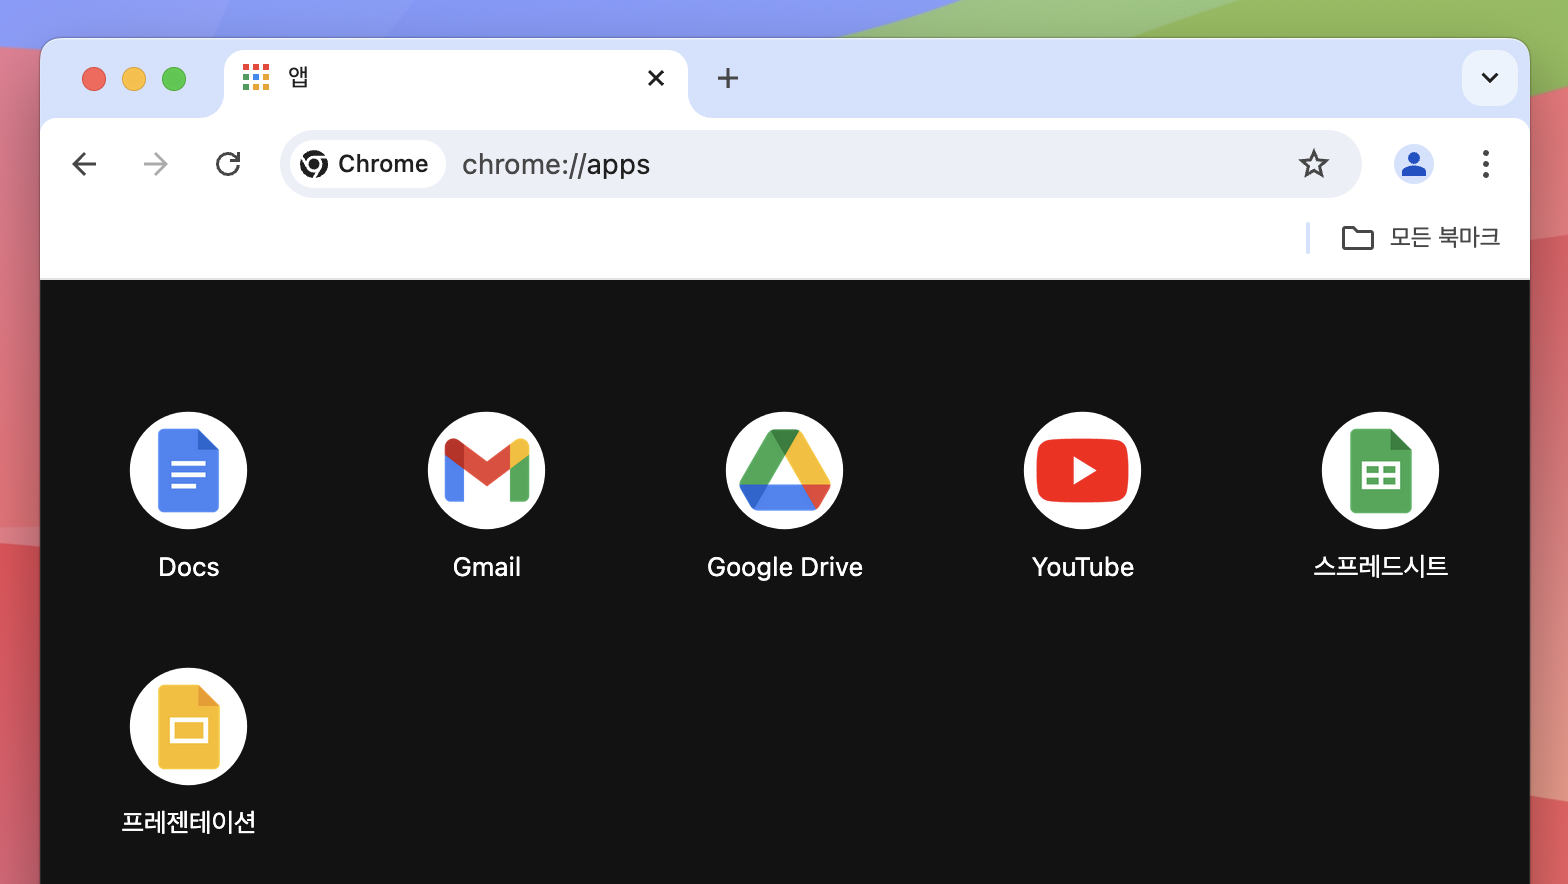The width and height of the screenshot is (1568, 884).
Task: Launch the YouTube app icon
Action: (x=1082, y=470)
